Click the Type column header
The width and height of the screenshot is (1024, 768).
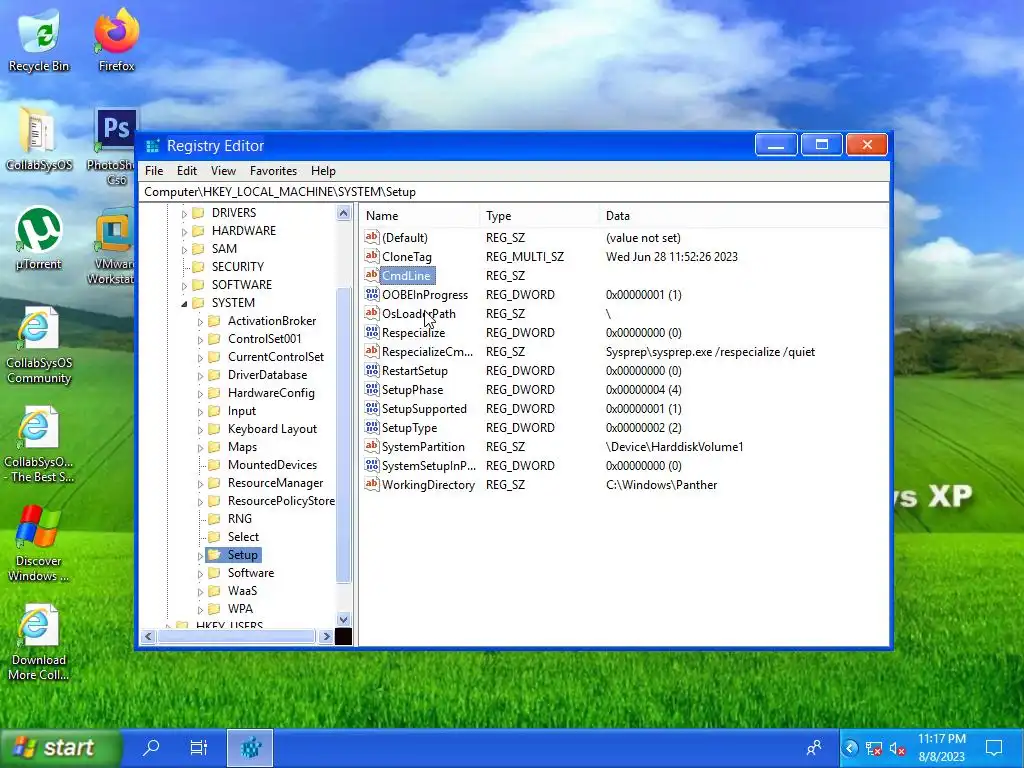(x=539, y=216)
